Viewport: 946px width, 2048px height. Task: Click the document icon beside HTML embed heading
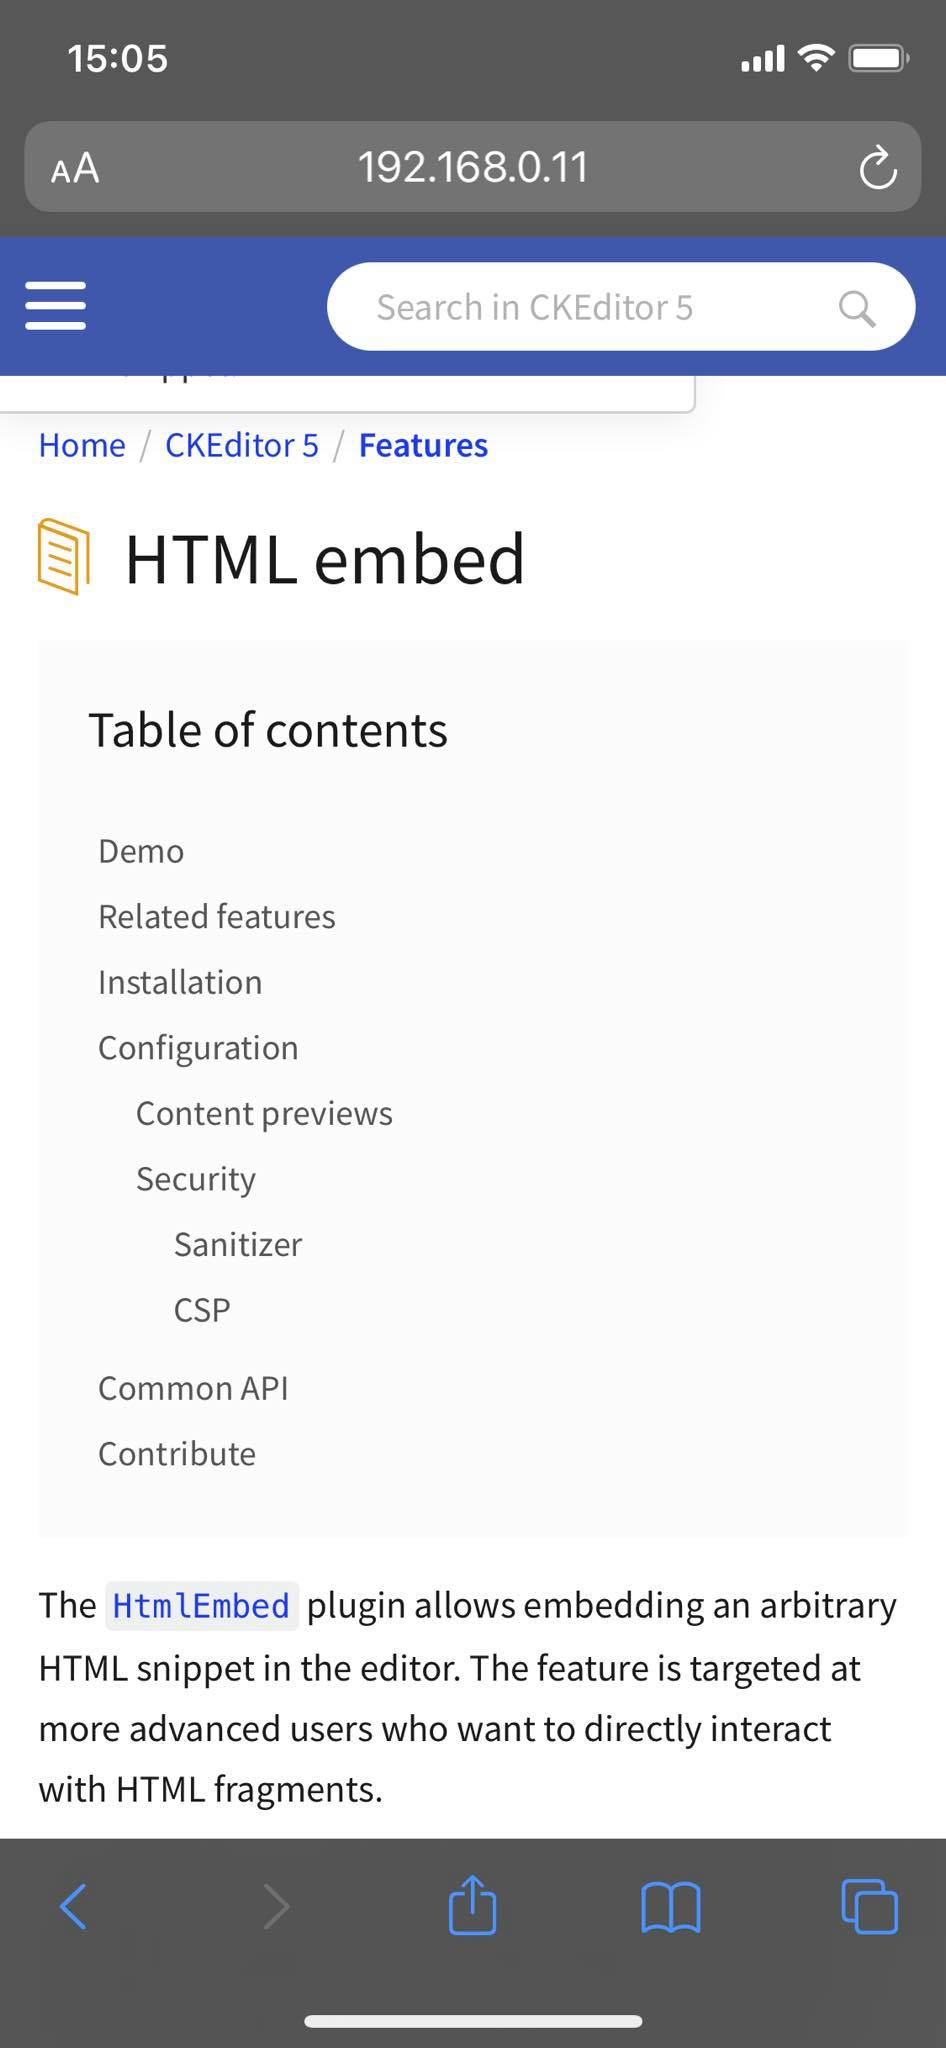click(63, 558)
